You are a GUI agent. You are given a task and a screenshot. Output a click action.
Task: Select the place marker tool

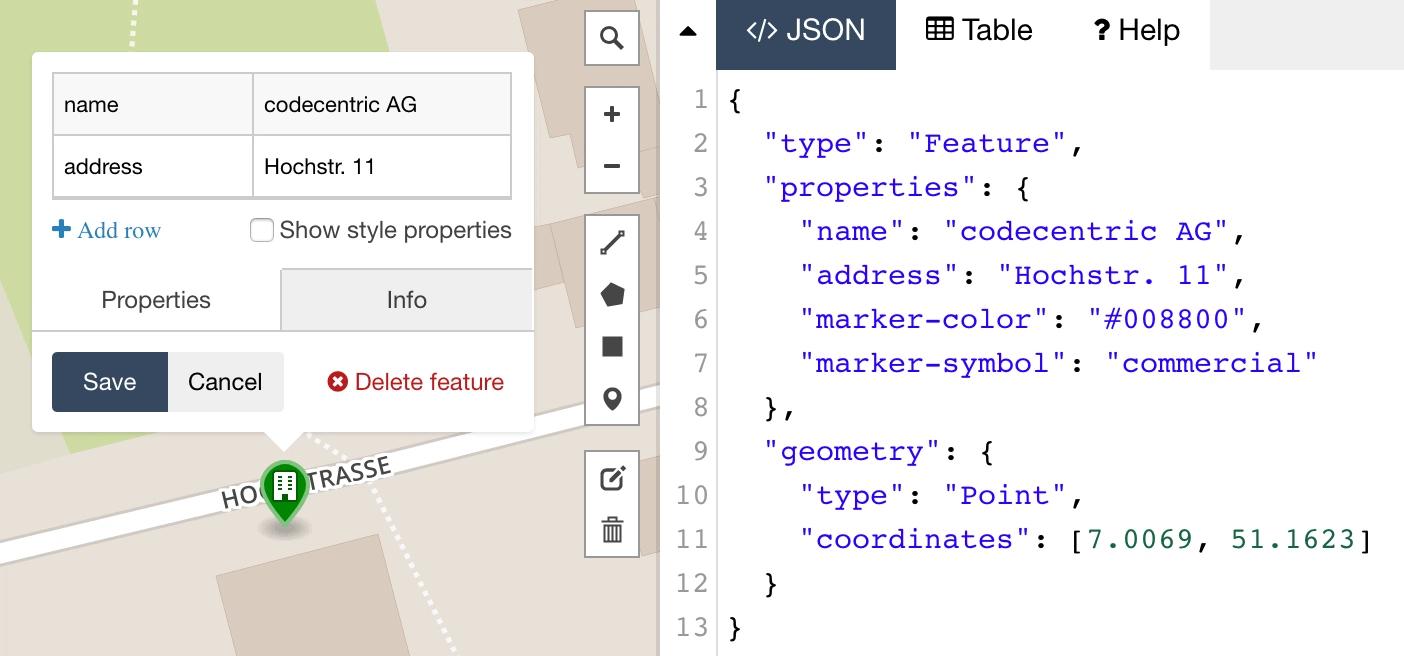tap(612, 399)
